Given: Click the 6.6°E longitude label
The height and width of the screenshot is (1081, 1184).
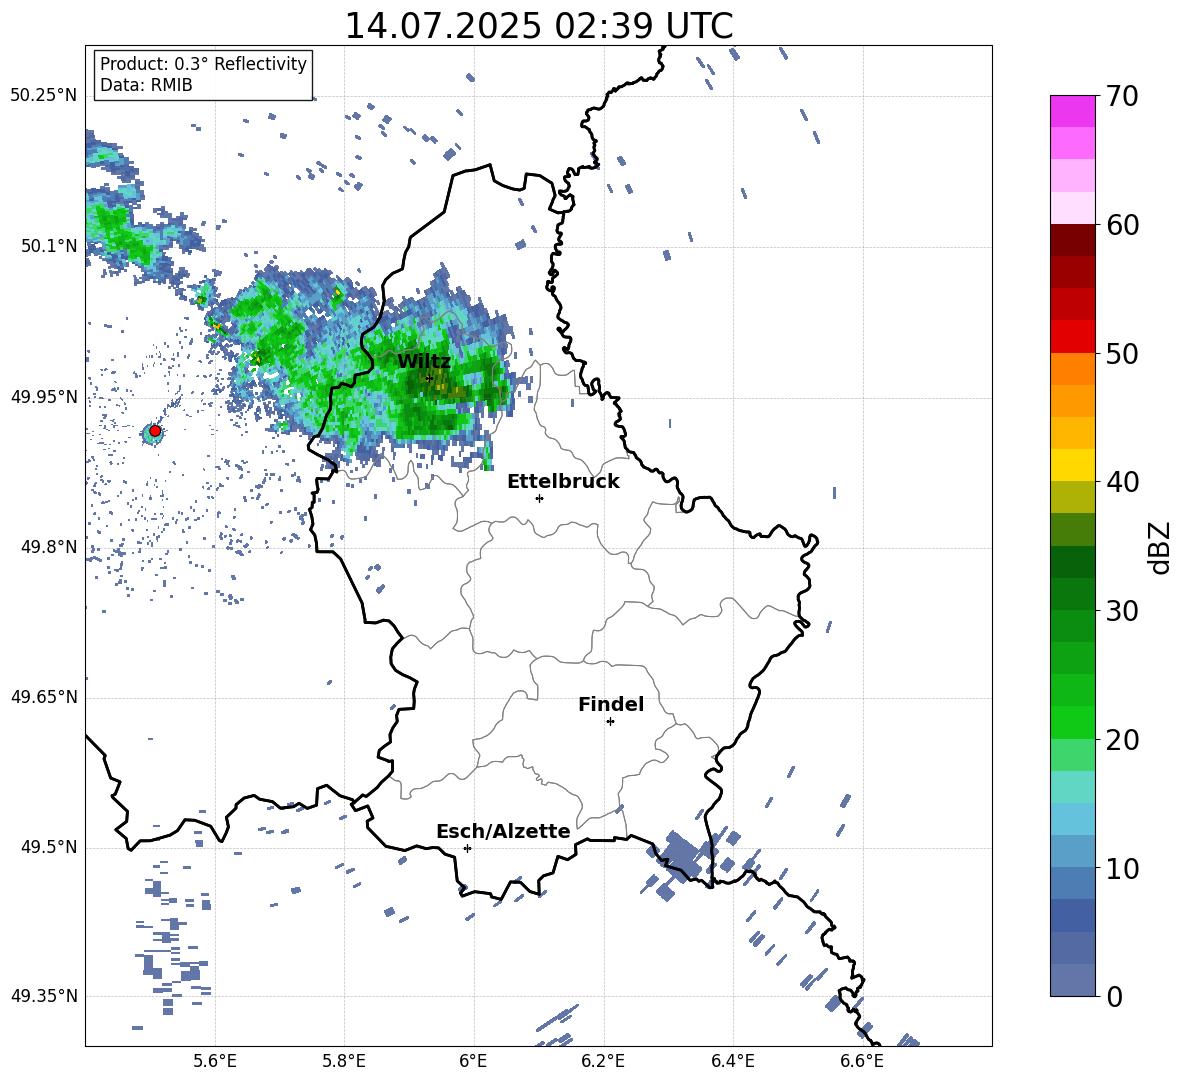Looking at the screenshot, I should click(x=862, y=1061).
